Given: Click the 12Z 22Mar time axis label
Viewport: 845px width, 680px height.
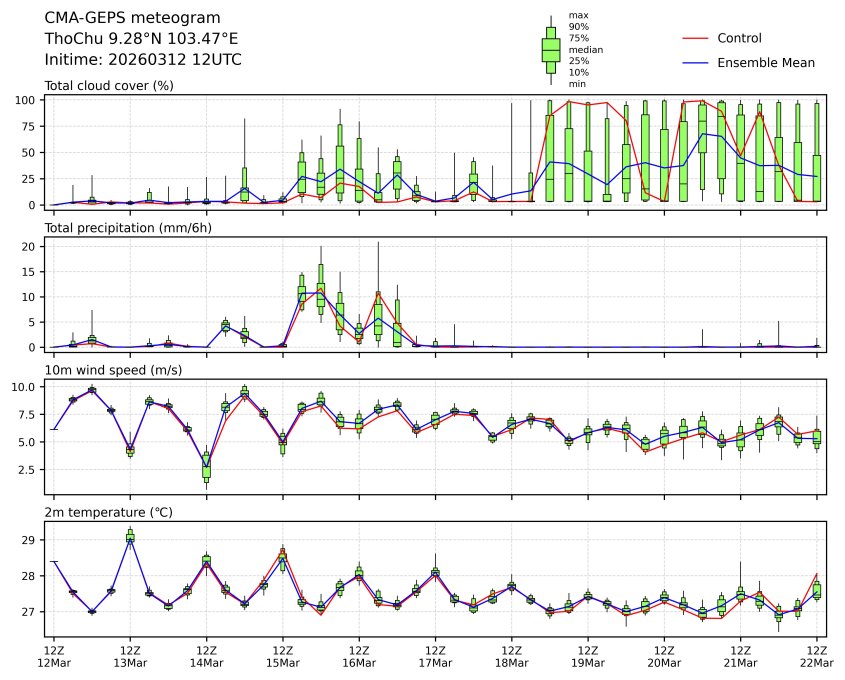Looking at the screenshot, I should (817, 657).
